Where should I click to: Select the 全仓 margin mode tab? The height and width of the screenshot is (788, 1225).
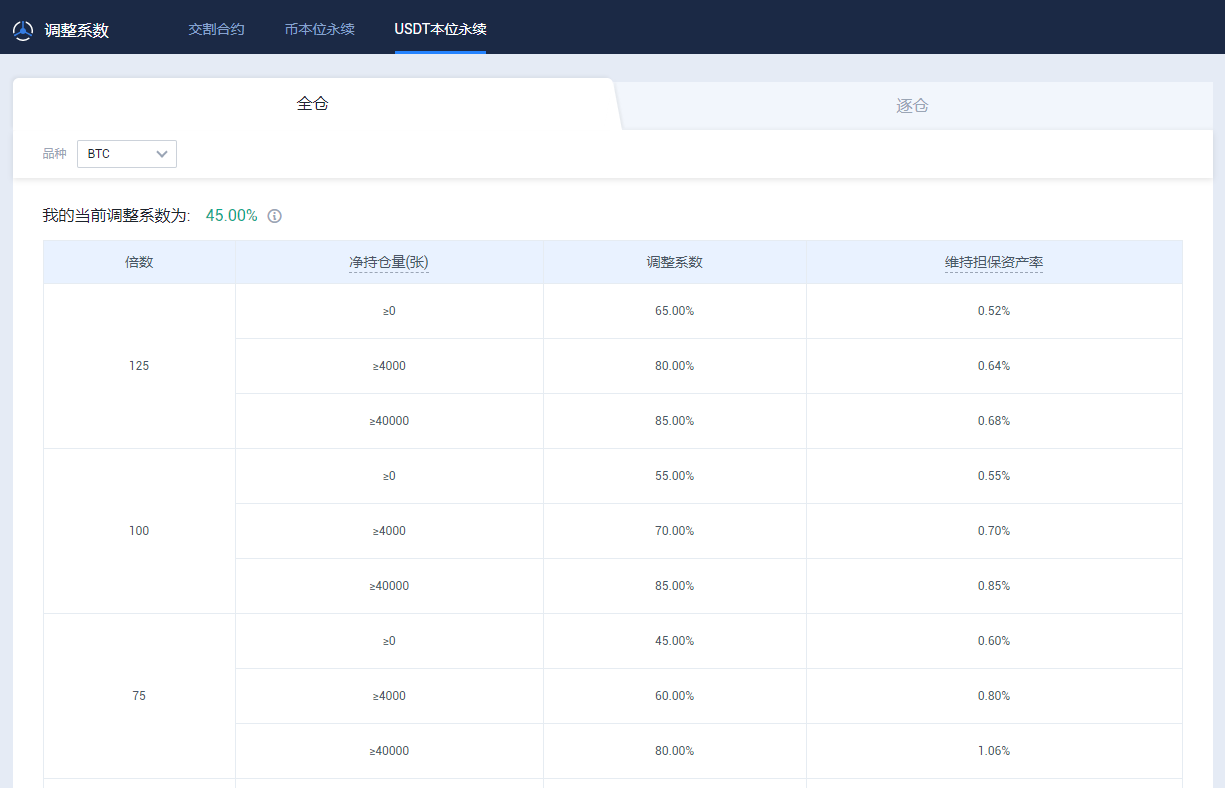[313, 104]
